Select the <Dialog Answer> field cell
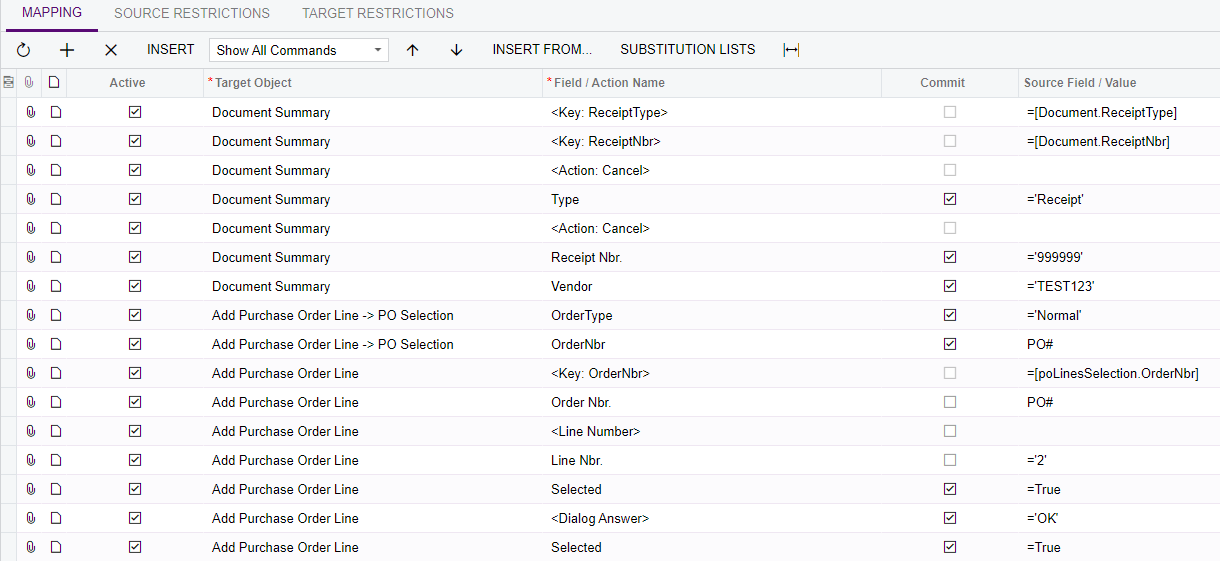Image resolution: width=1220 pixels, height=561 pixels. pos(712,518)
